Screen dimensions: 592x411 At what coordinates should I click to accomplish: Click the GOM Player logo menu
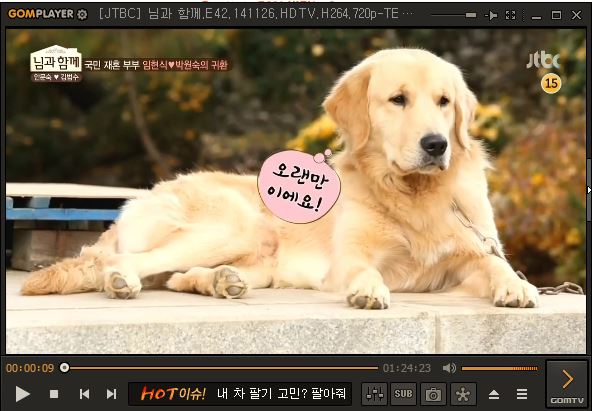click(41, 14)
